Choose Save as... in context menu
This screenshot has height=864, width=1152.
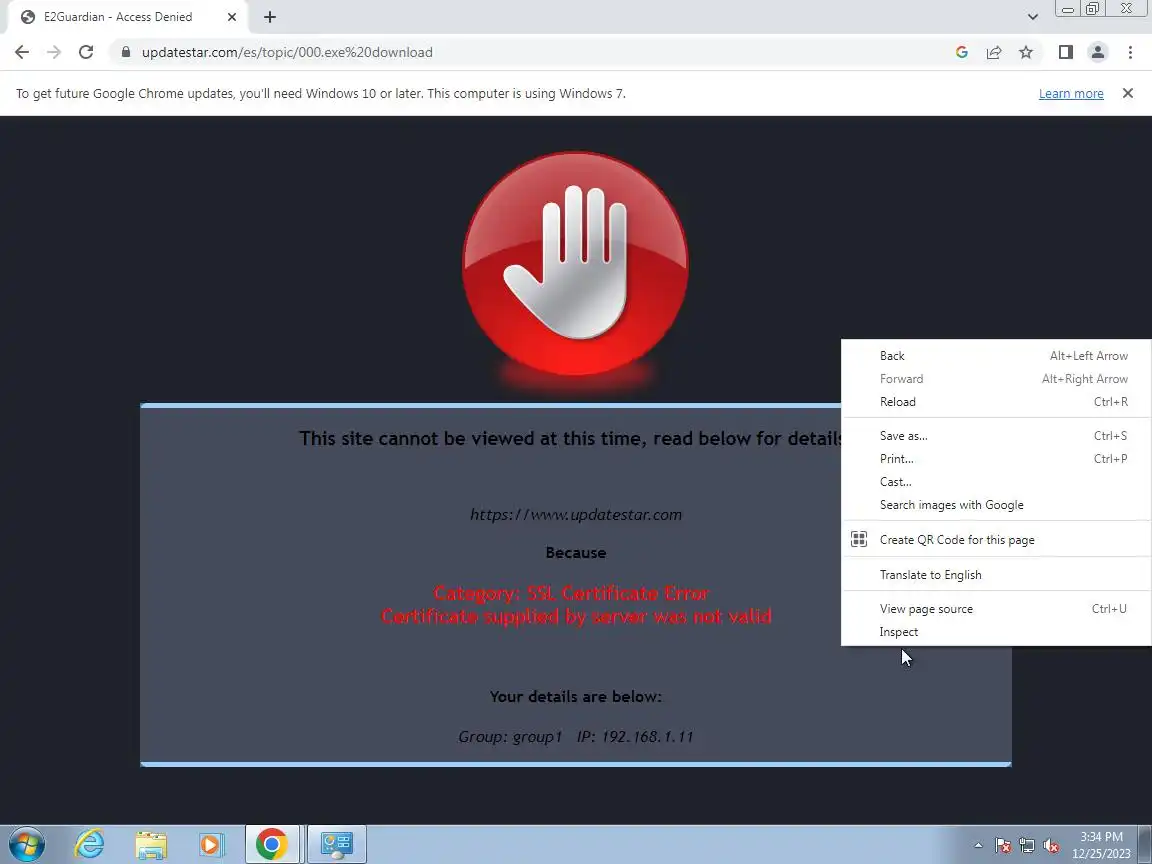click(x=996, y=436)
